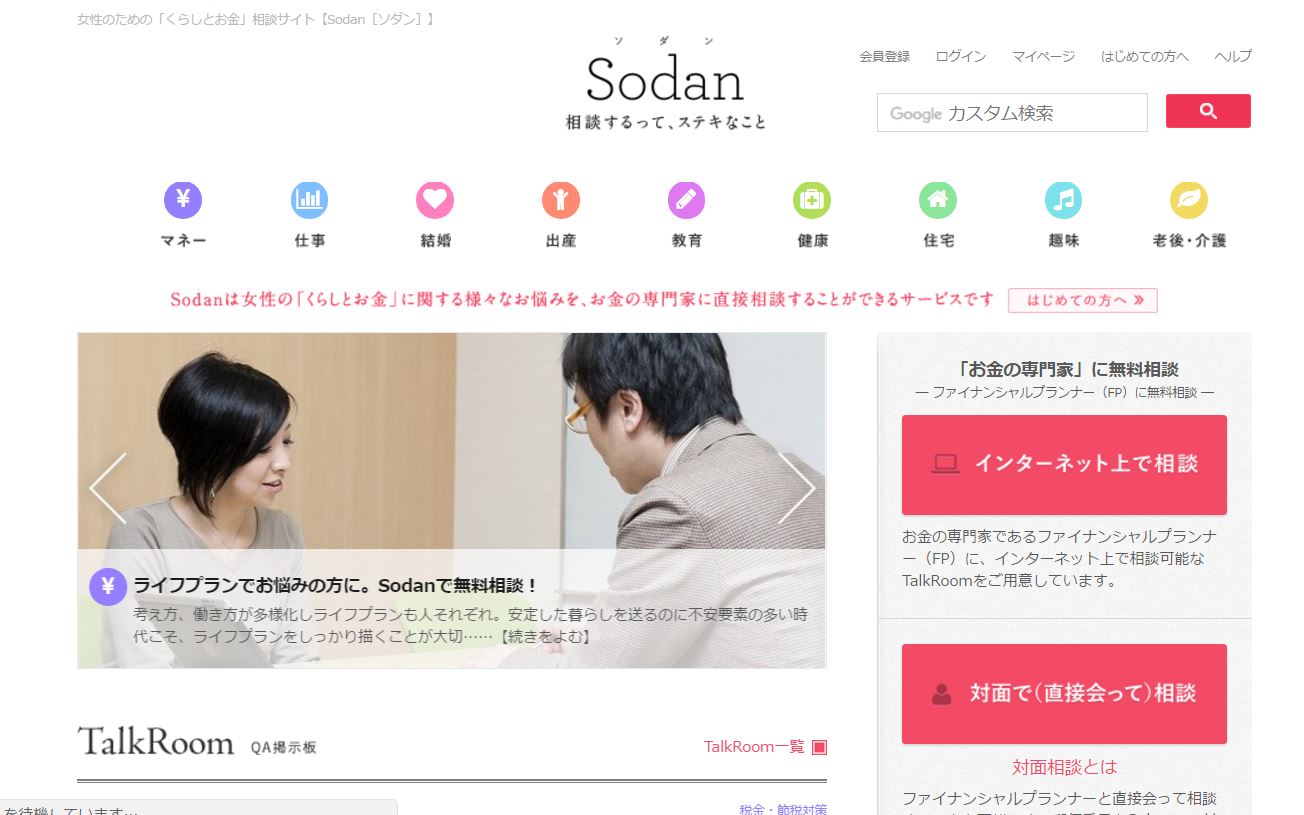Viewport: 1304px width, 815px height.
Task: Click the red search magnifier button
Action: tap(1208, 111)
